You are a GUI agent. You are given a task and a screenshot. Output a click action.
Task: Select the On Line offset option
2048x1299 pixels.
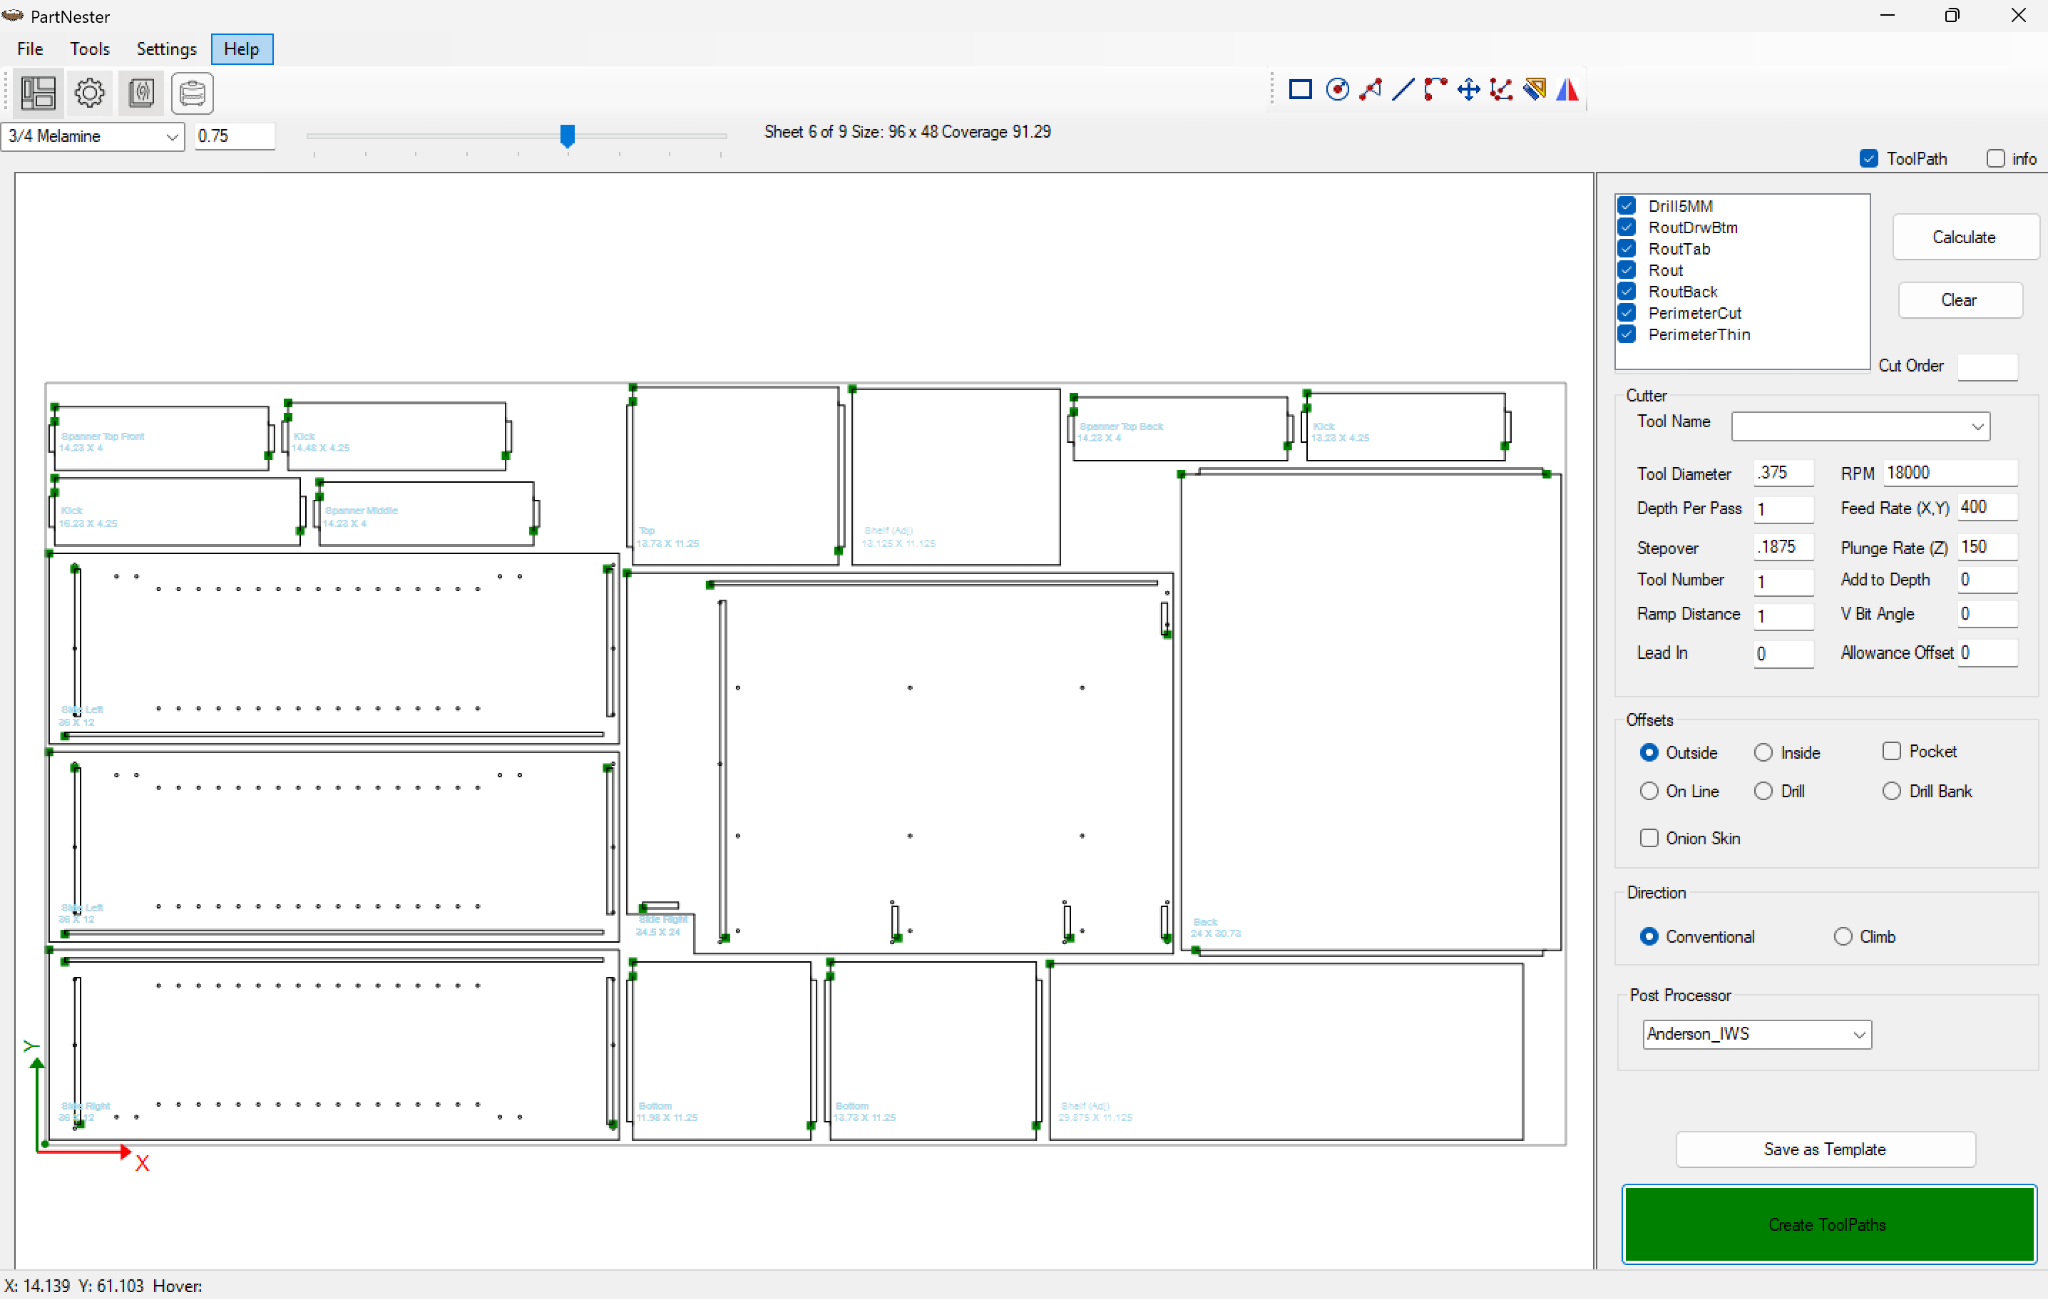[x=1649, y=791]
